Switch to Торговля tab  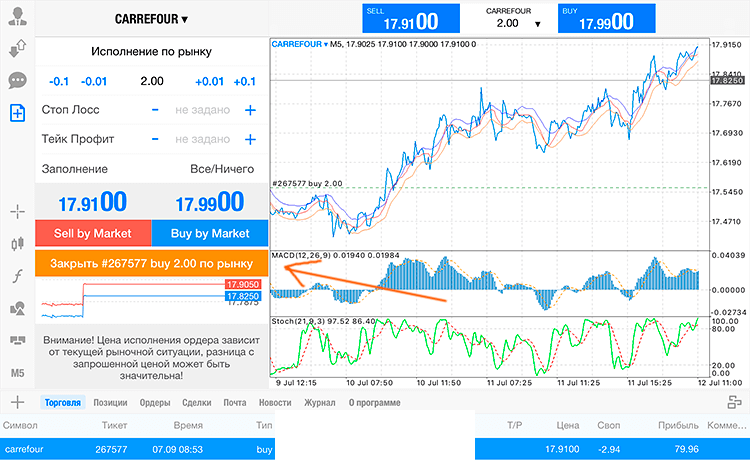tap(63, 403)
